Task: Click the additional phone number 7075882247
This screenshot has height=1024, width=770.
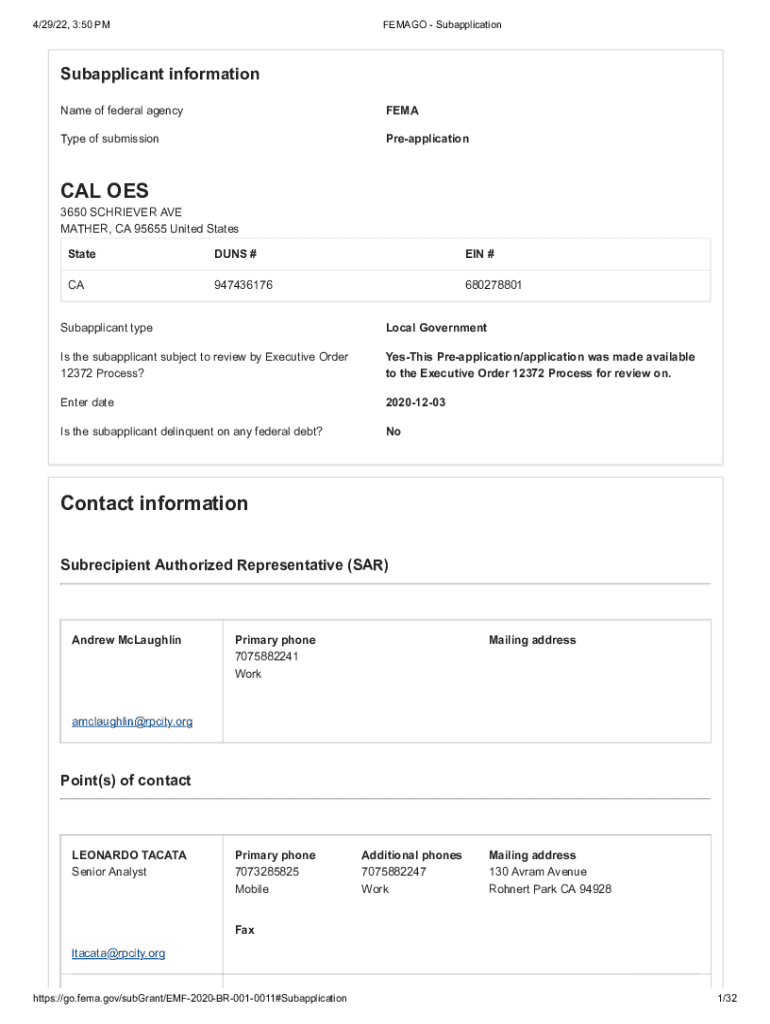Action: 393,872
